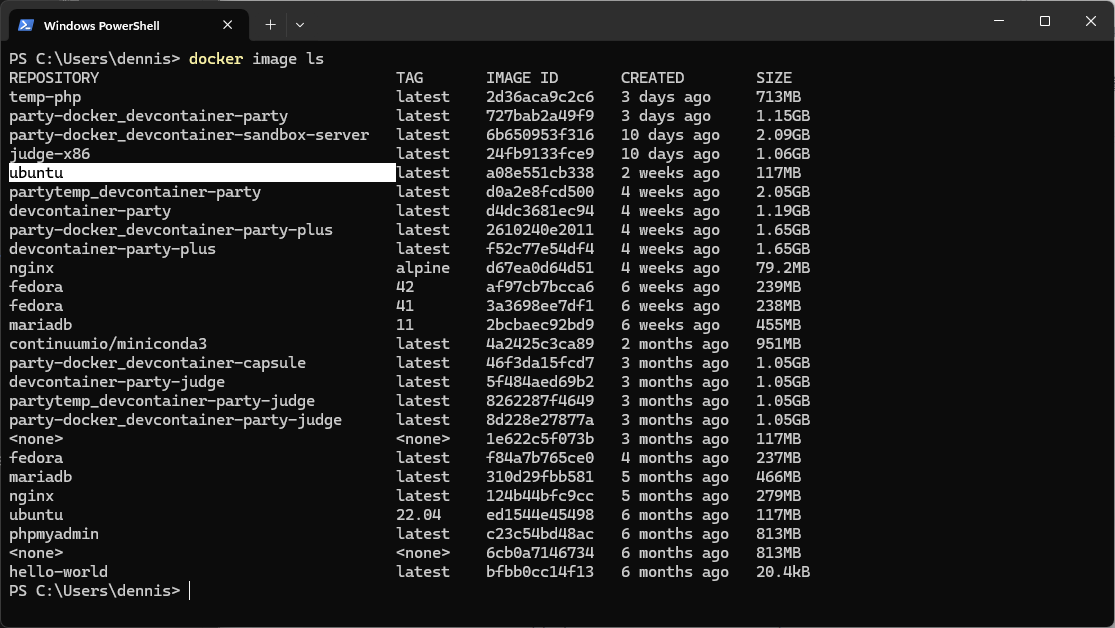1115x628 pixels.
Task: Click the REPOSITORY column header
Action: point(54,77)
